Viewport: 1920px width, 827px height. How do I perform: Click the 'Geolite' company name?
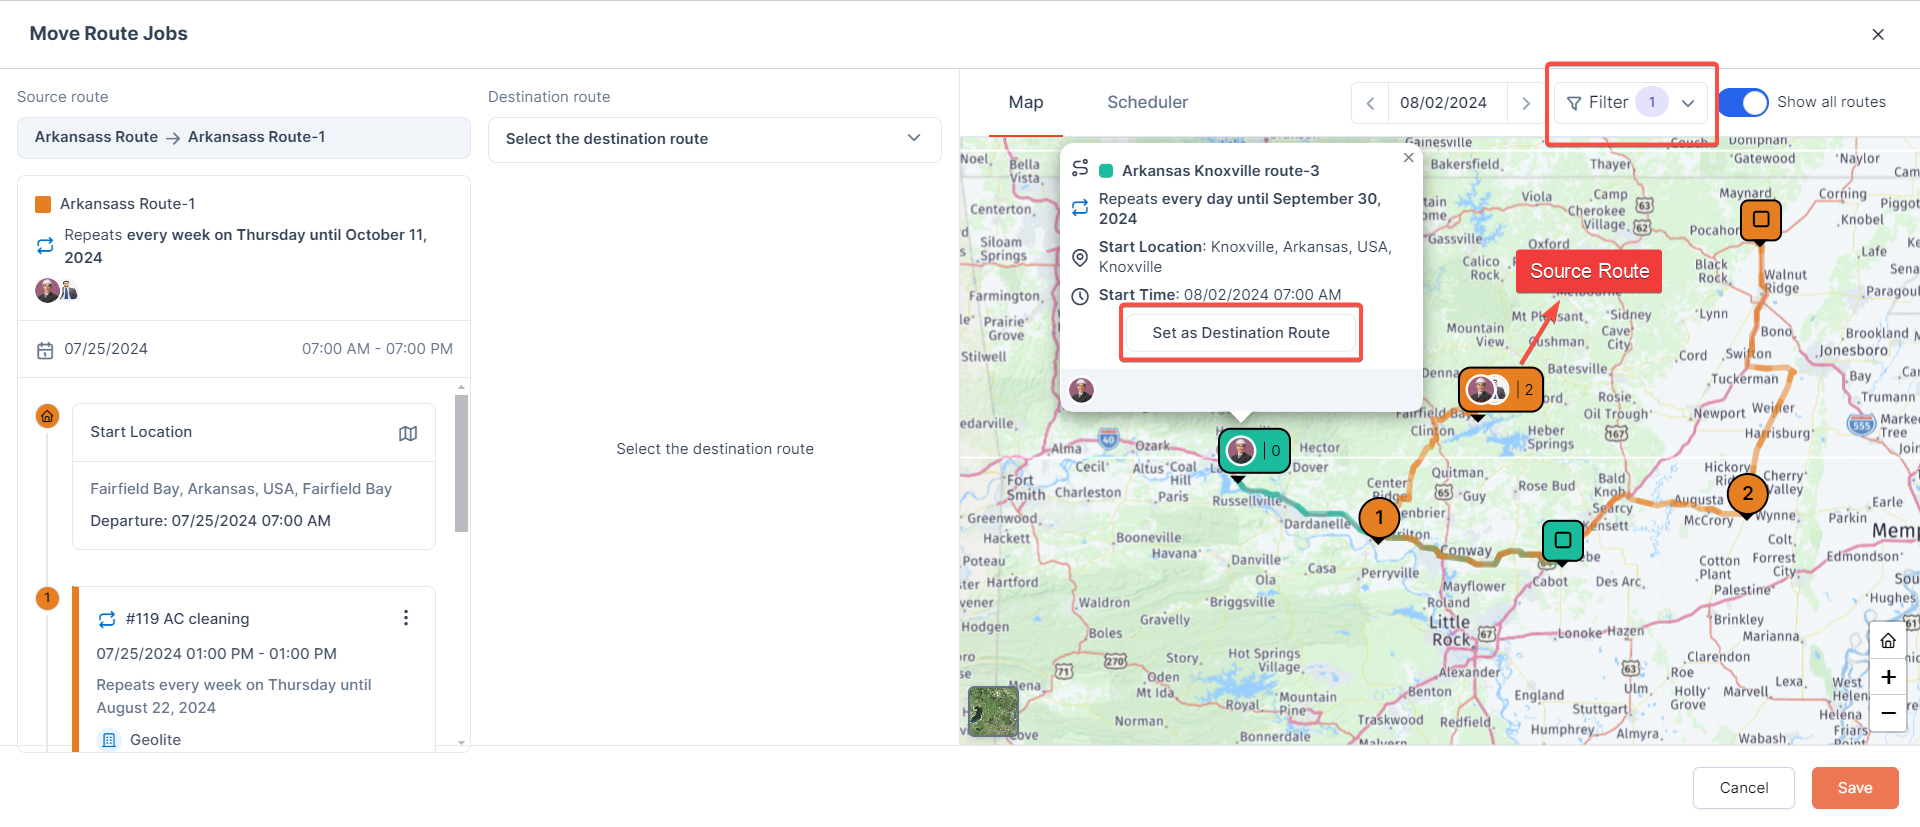click(155, 740)
